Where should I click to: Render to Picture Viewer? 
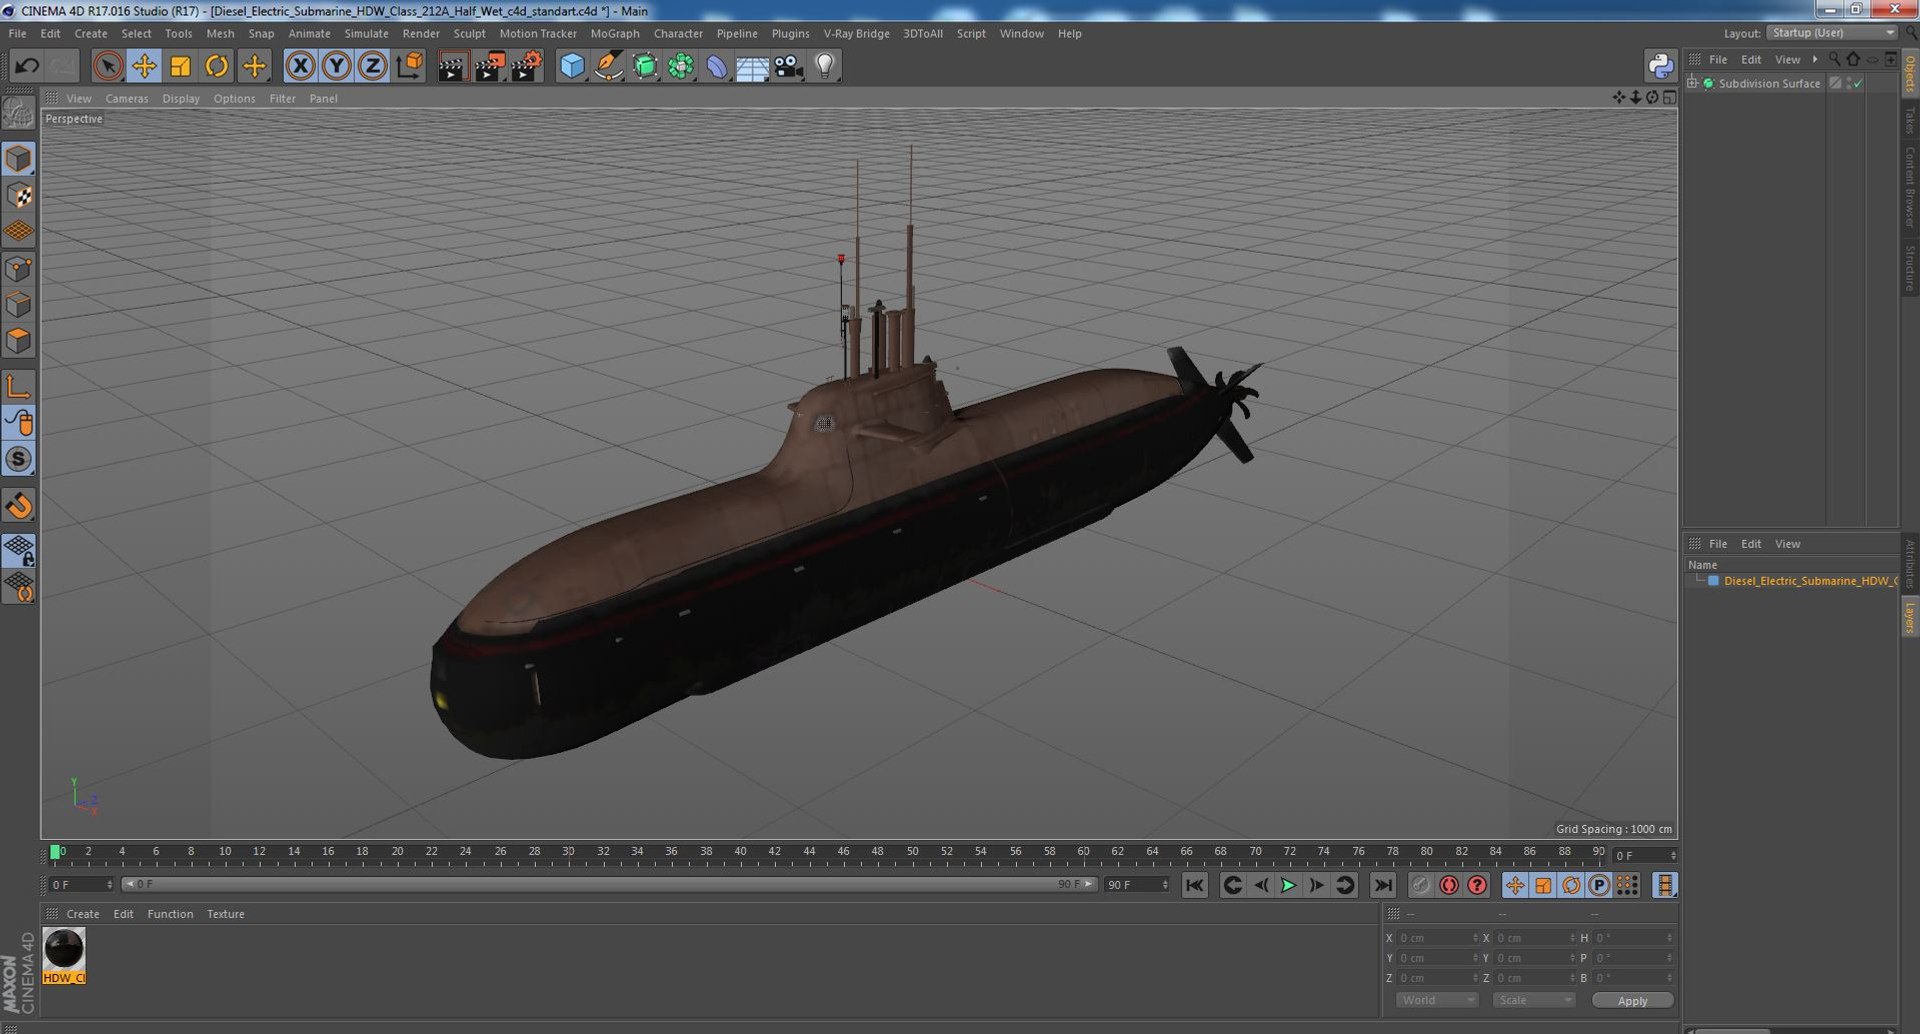pos(489,66)
